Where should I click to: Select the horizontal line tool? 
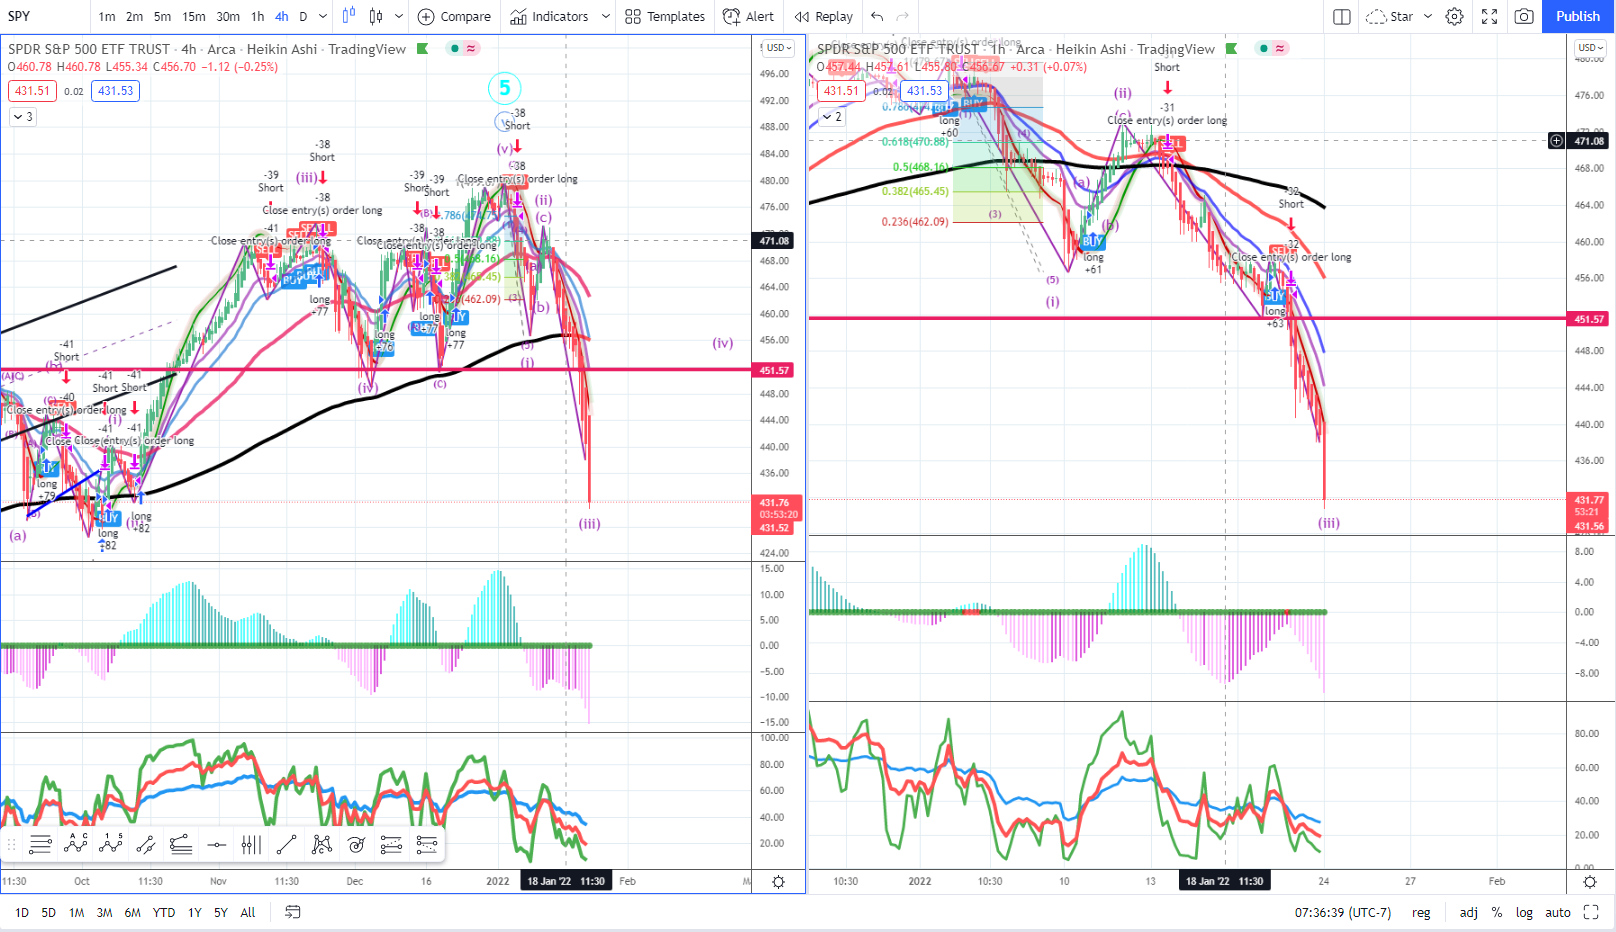click(x=216, y=845)
